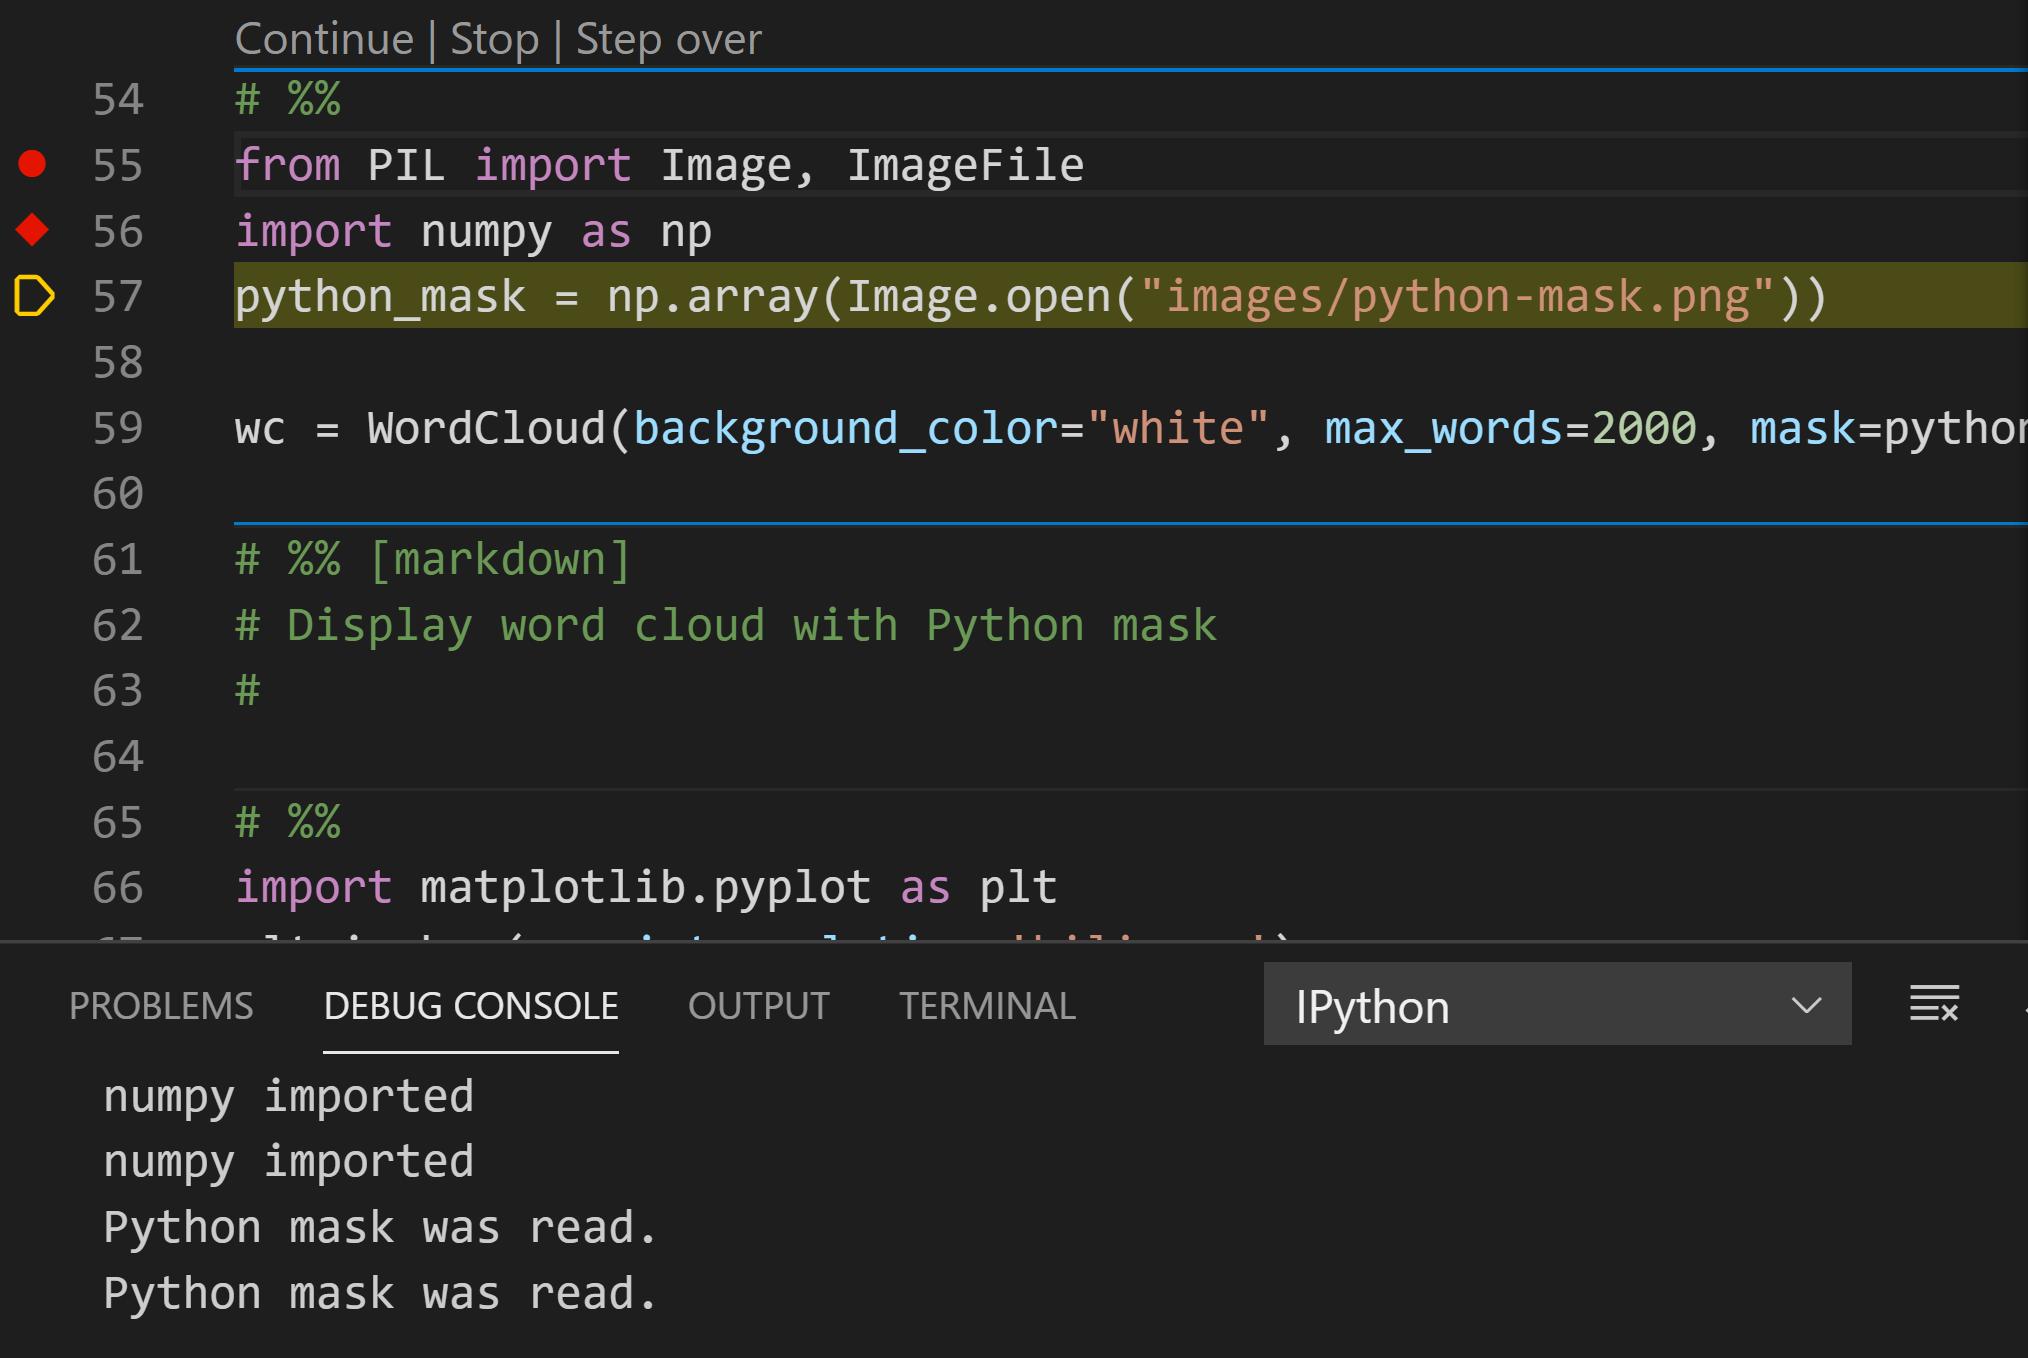
Task: Click the Continue debug link
Action: (324, 40)
